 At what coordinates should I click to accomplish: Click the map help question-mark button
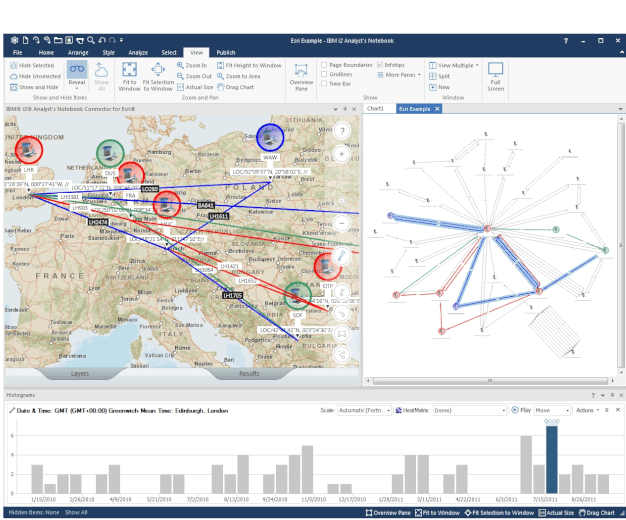coord(342,131)
